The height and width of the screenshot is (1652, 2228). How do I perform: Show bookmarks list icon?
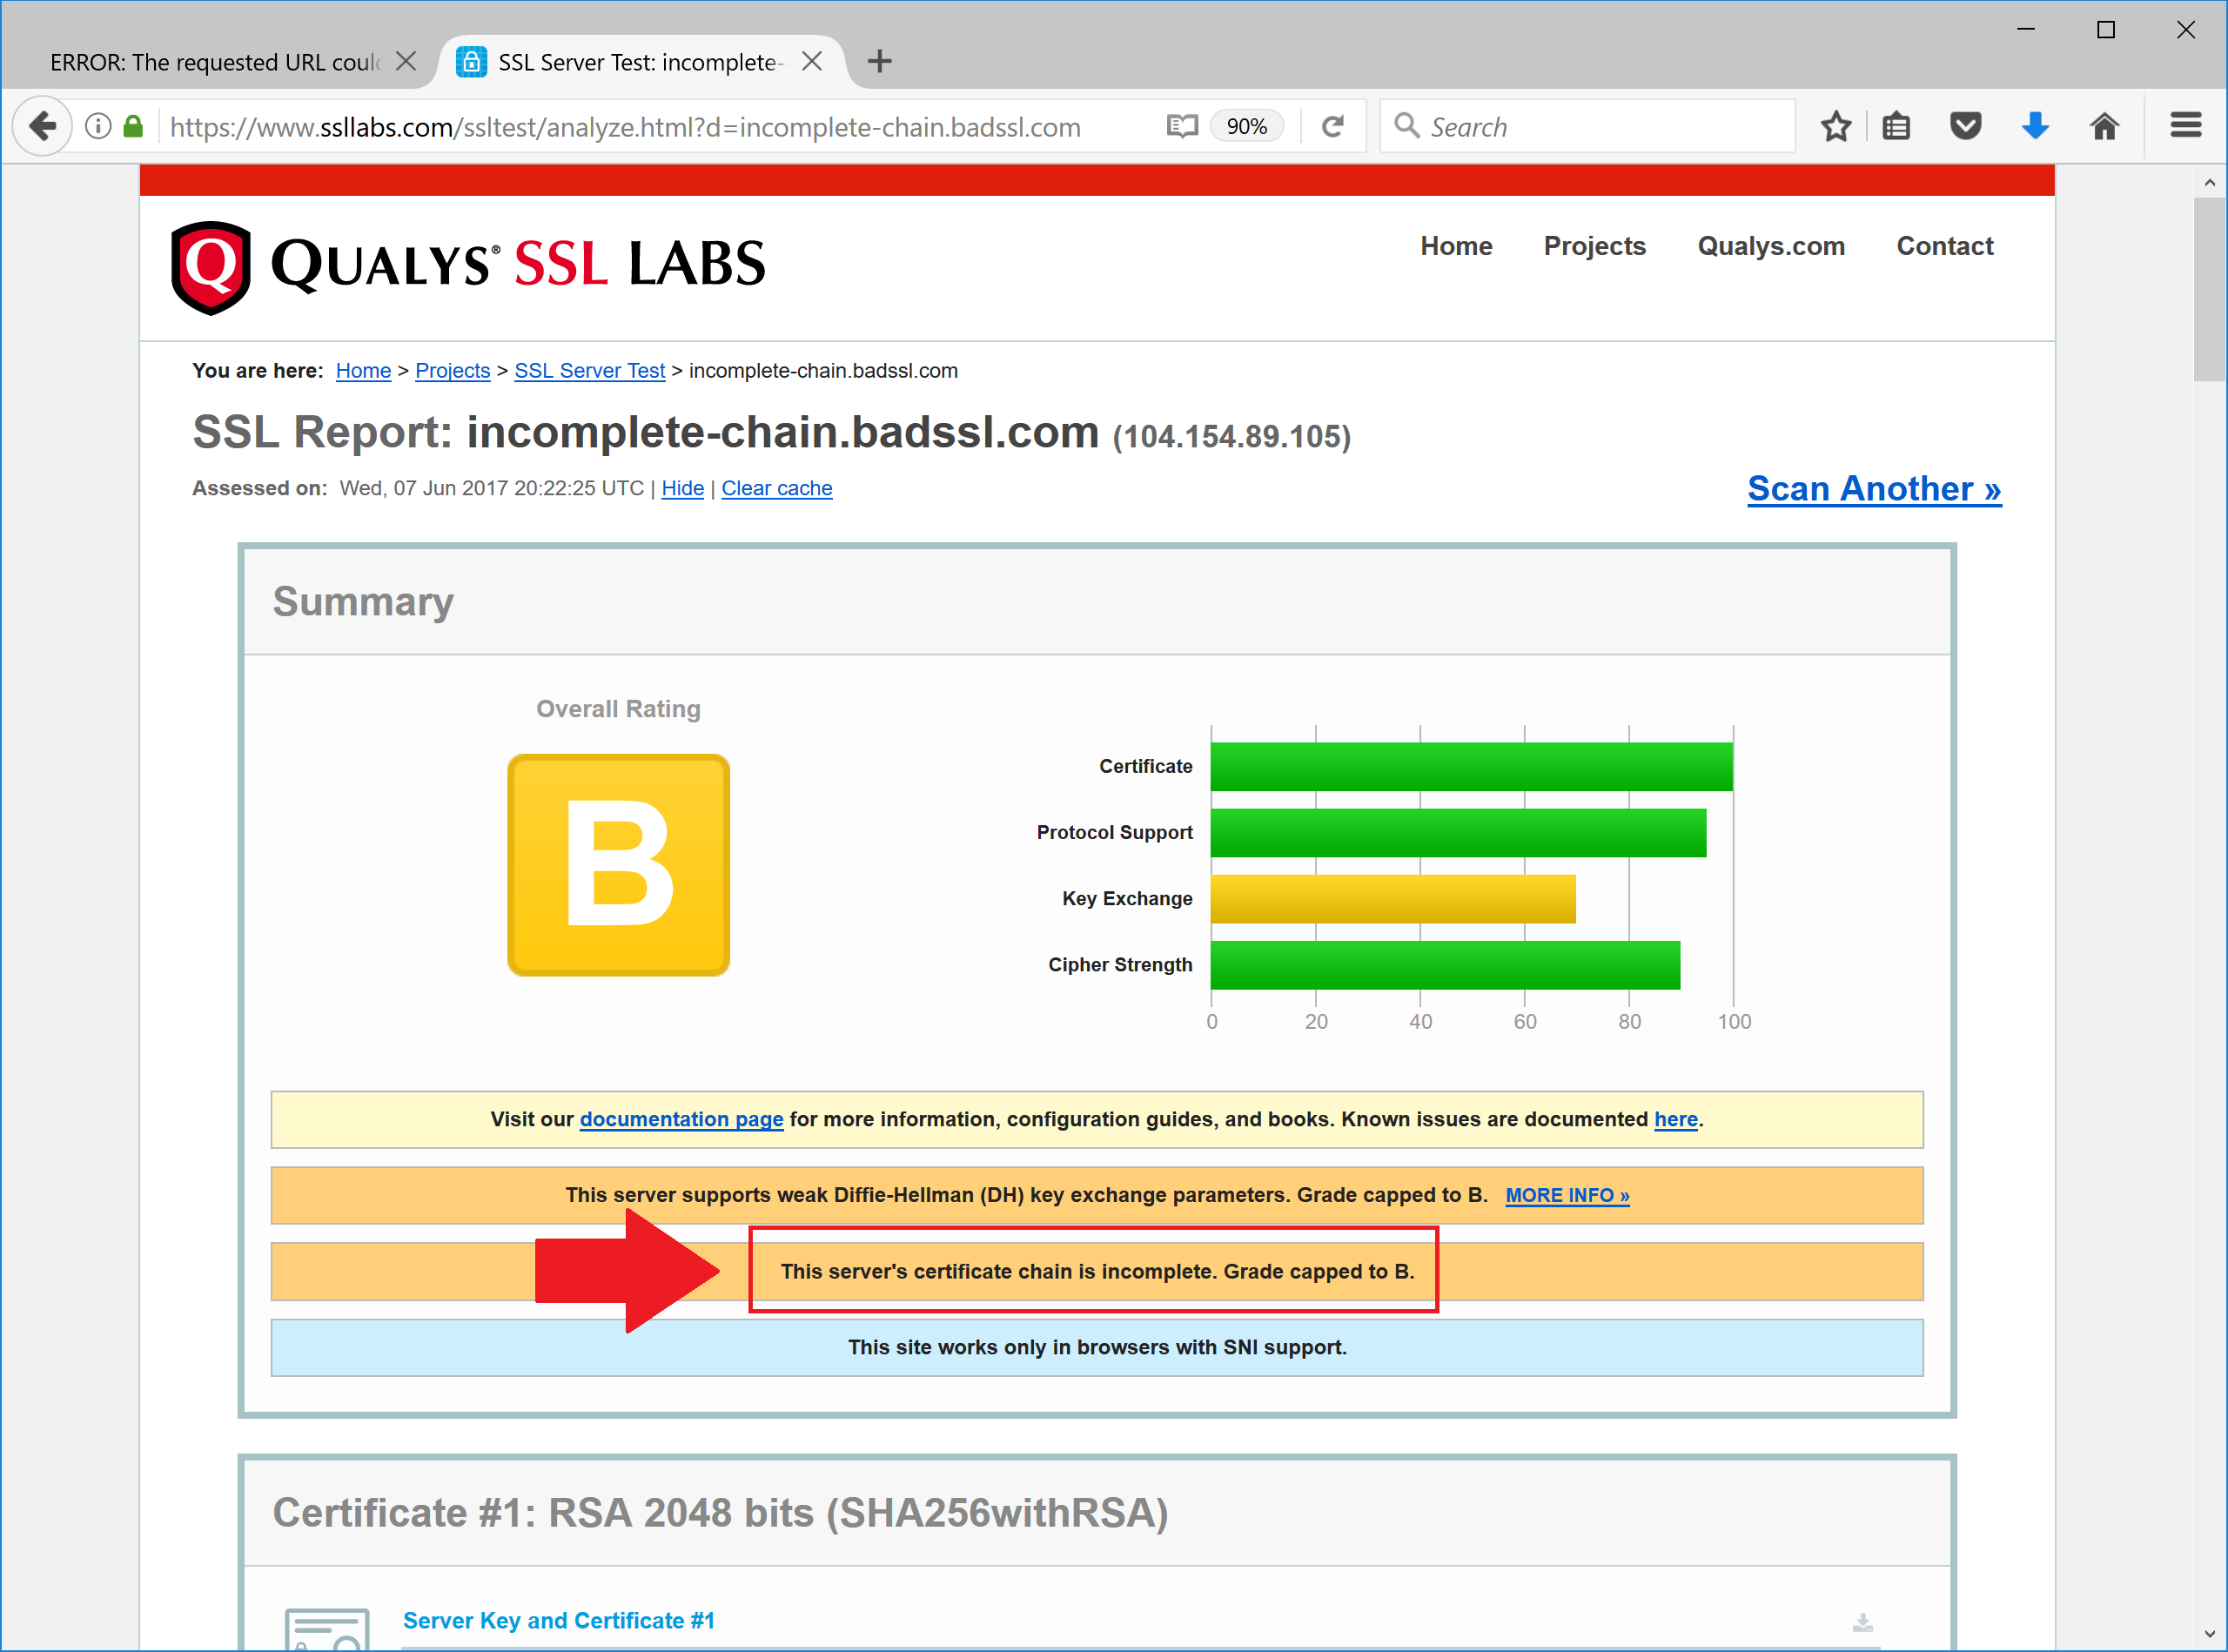tap(1896, 126)
